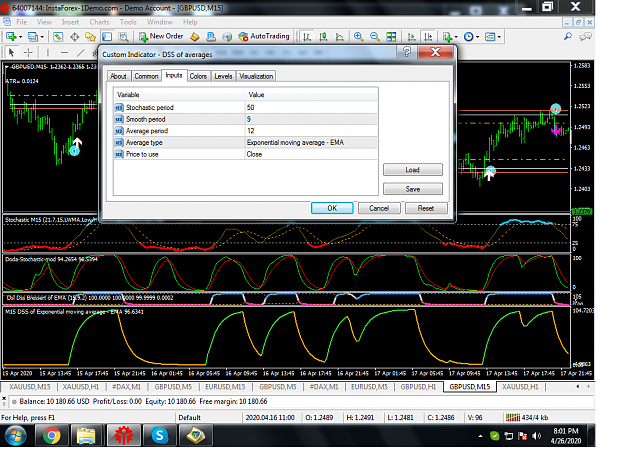Click Cancel in Custom Indicator dialog

[x=379, y=208]
